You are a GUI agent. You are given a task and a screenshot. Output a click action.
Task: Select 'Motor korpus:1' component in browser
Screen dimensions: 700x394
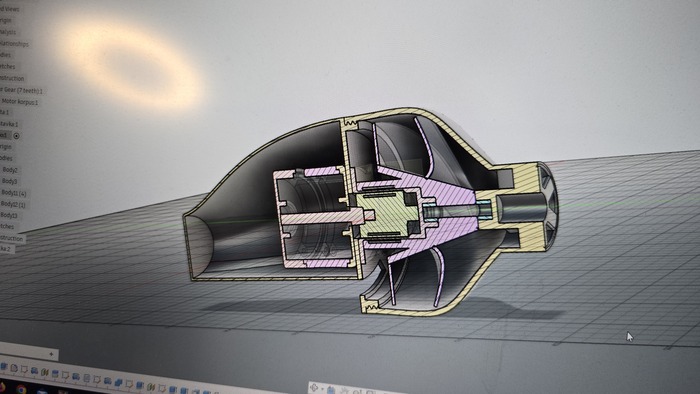(x=20, y=102)
